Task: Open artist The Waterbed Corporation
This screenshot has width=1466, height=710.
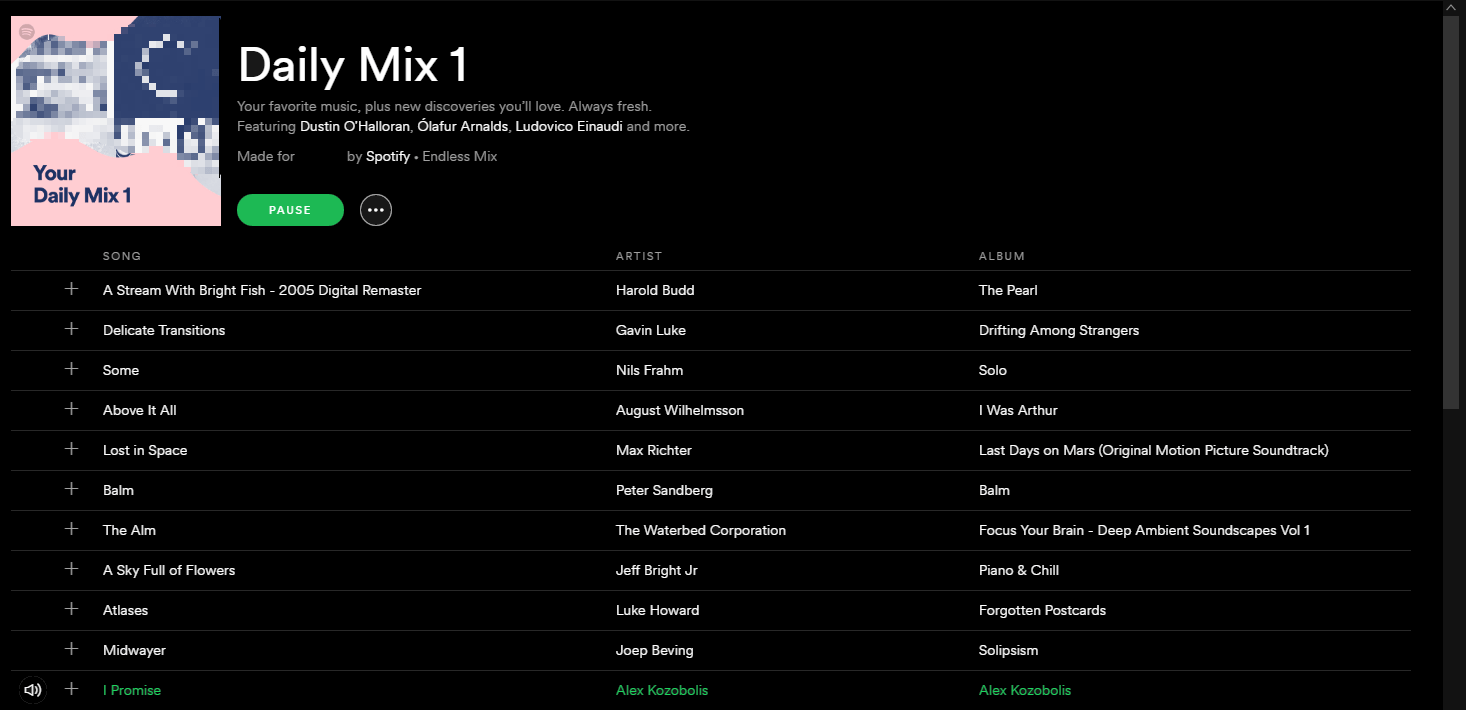Action: (701, 530)
